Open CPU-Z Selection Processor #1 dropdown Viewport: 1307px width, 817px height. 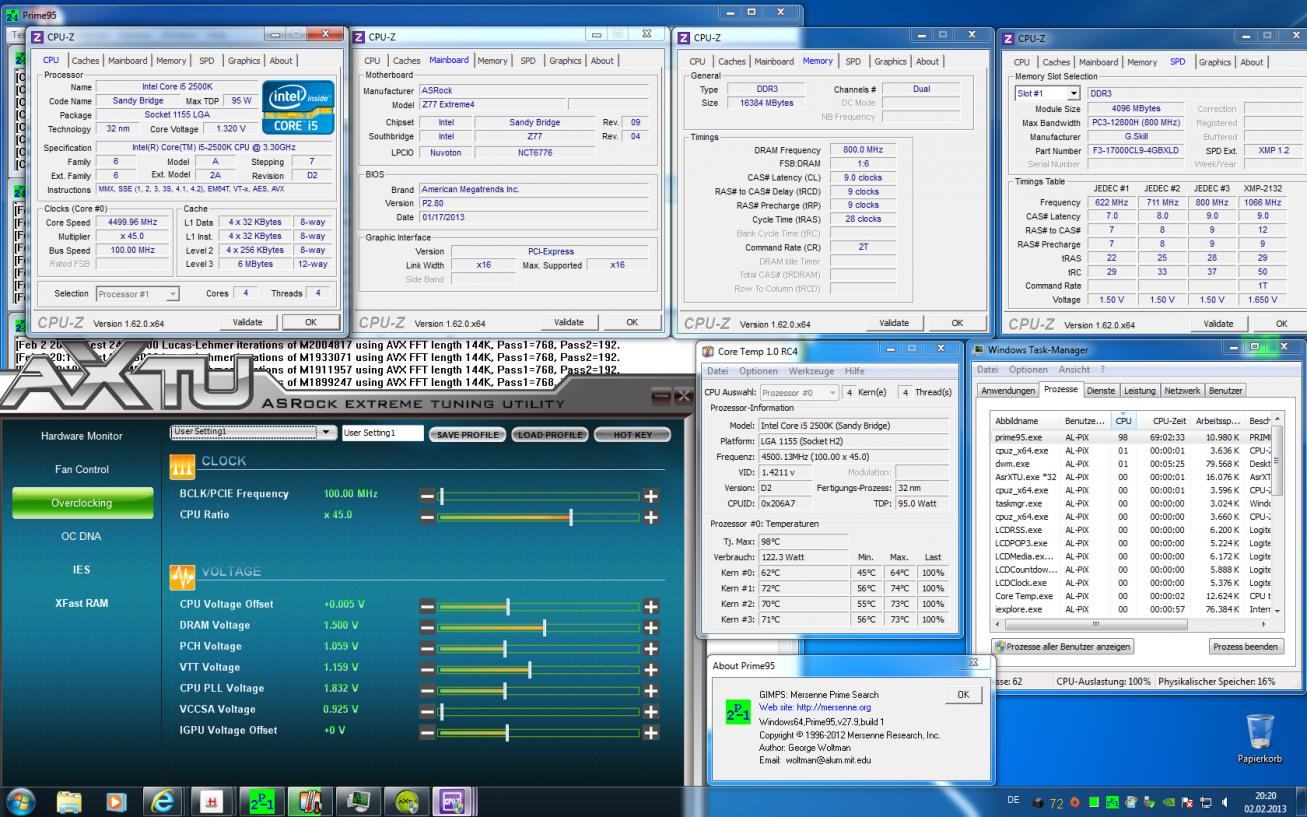coord(138,294)
